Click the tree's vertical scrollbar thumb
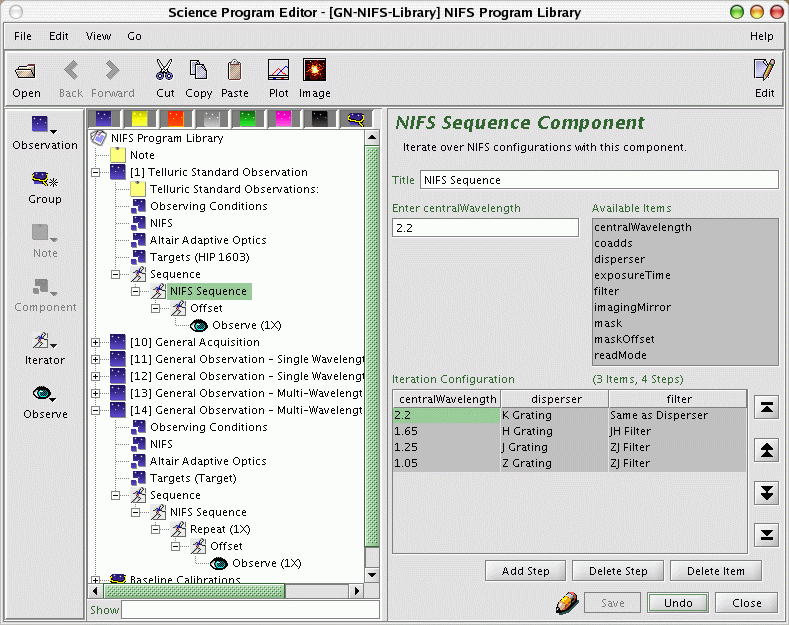This screenshot has width=789, height=625. pos(372,346)
